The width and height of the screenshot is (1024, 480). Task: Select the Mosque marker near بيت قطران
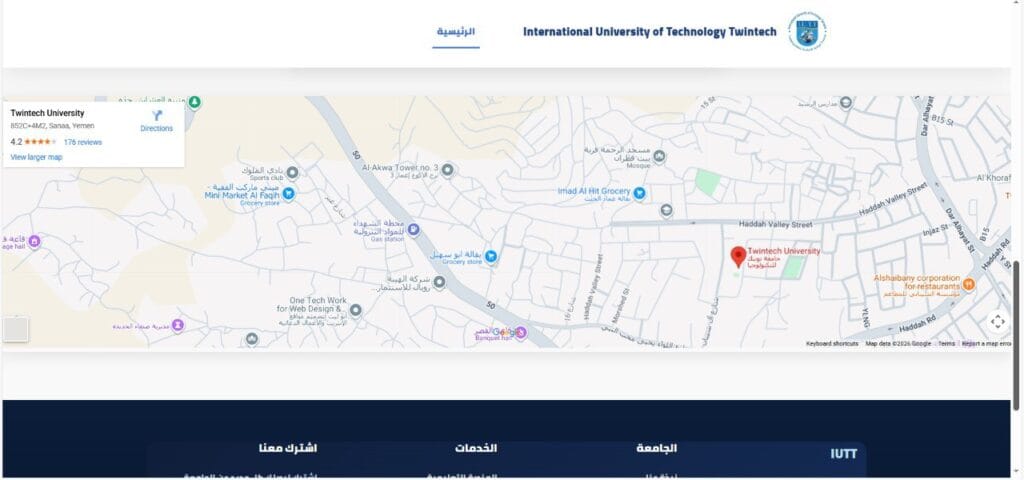pos(660,156)
